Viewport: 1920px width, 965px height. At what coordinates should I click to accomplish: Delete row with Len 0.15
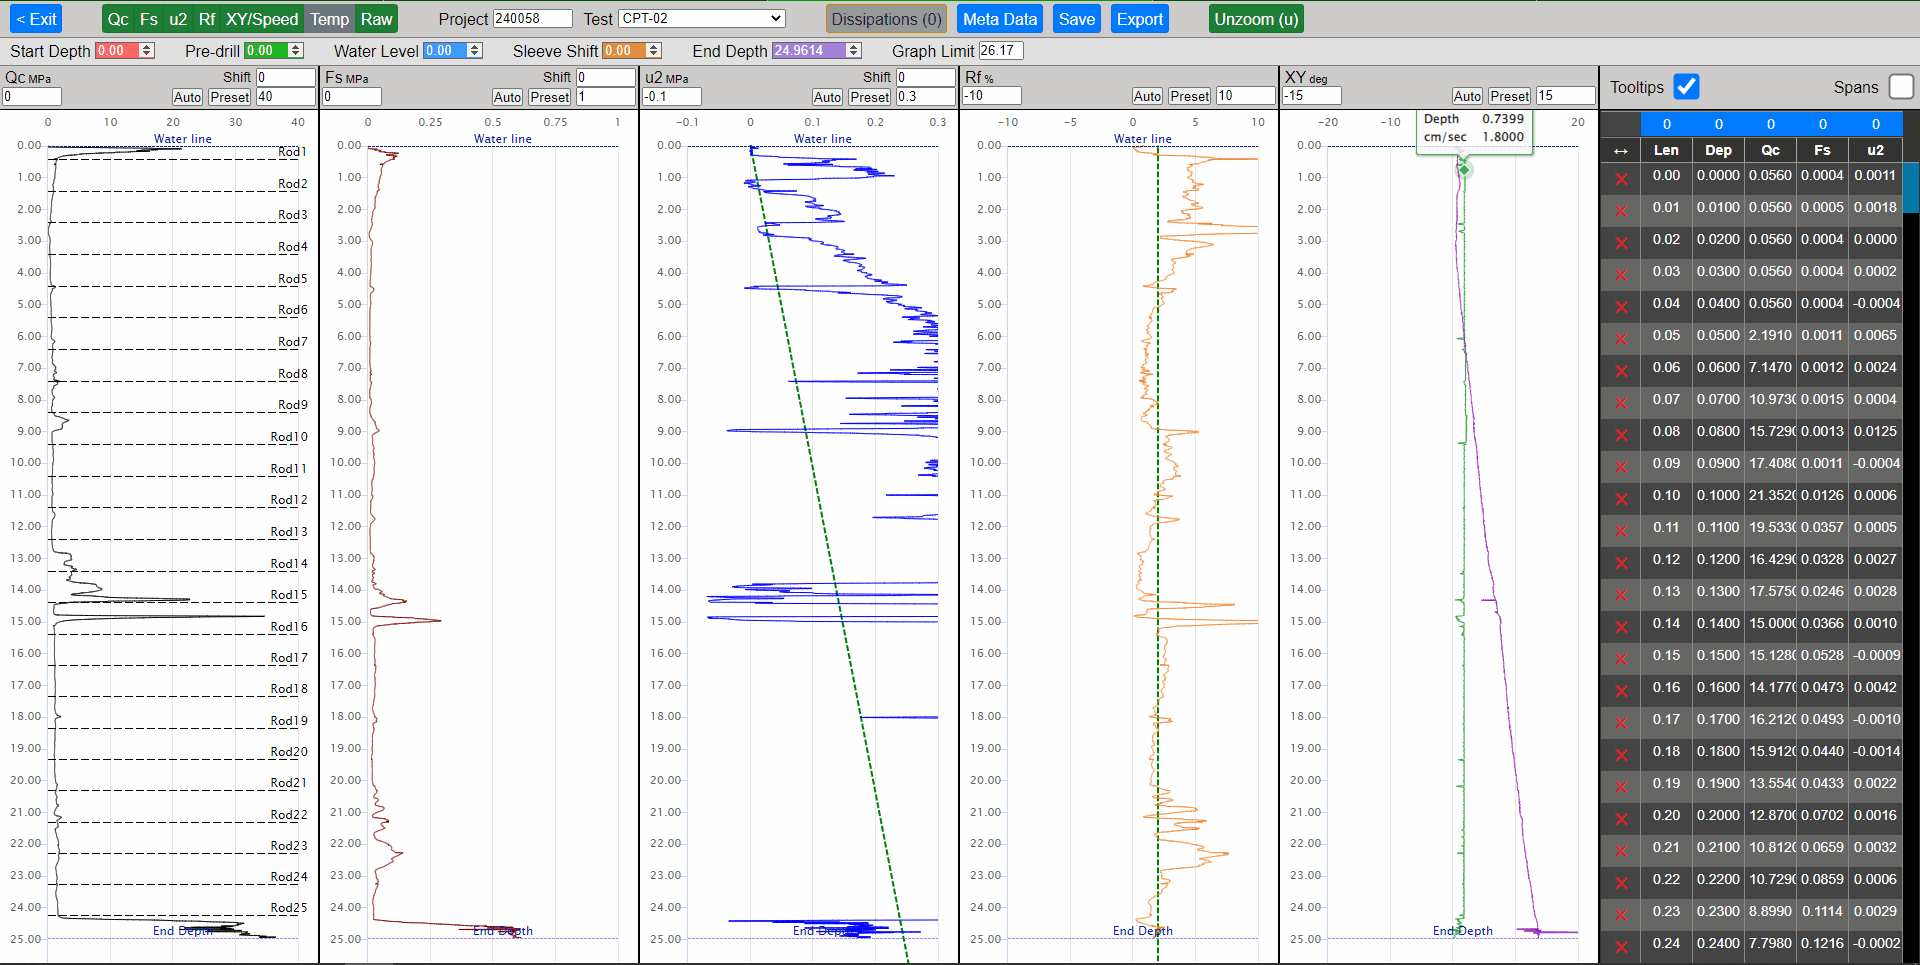(x=1621, y=658)
